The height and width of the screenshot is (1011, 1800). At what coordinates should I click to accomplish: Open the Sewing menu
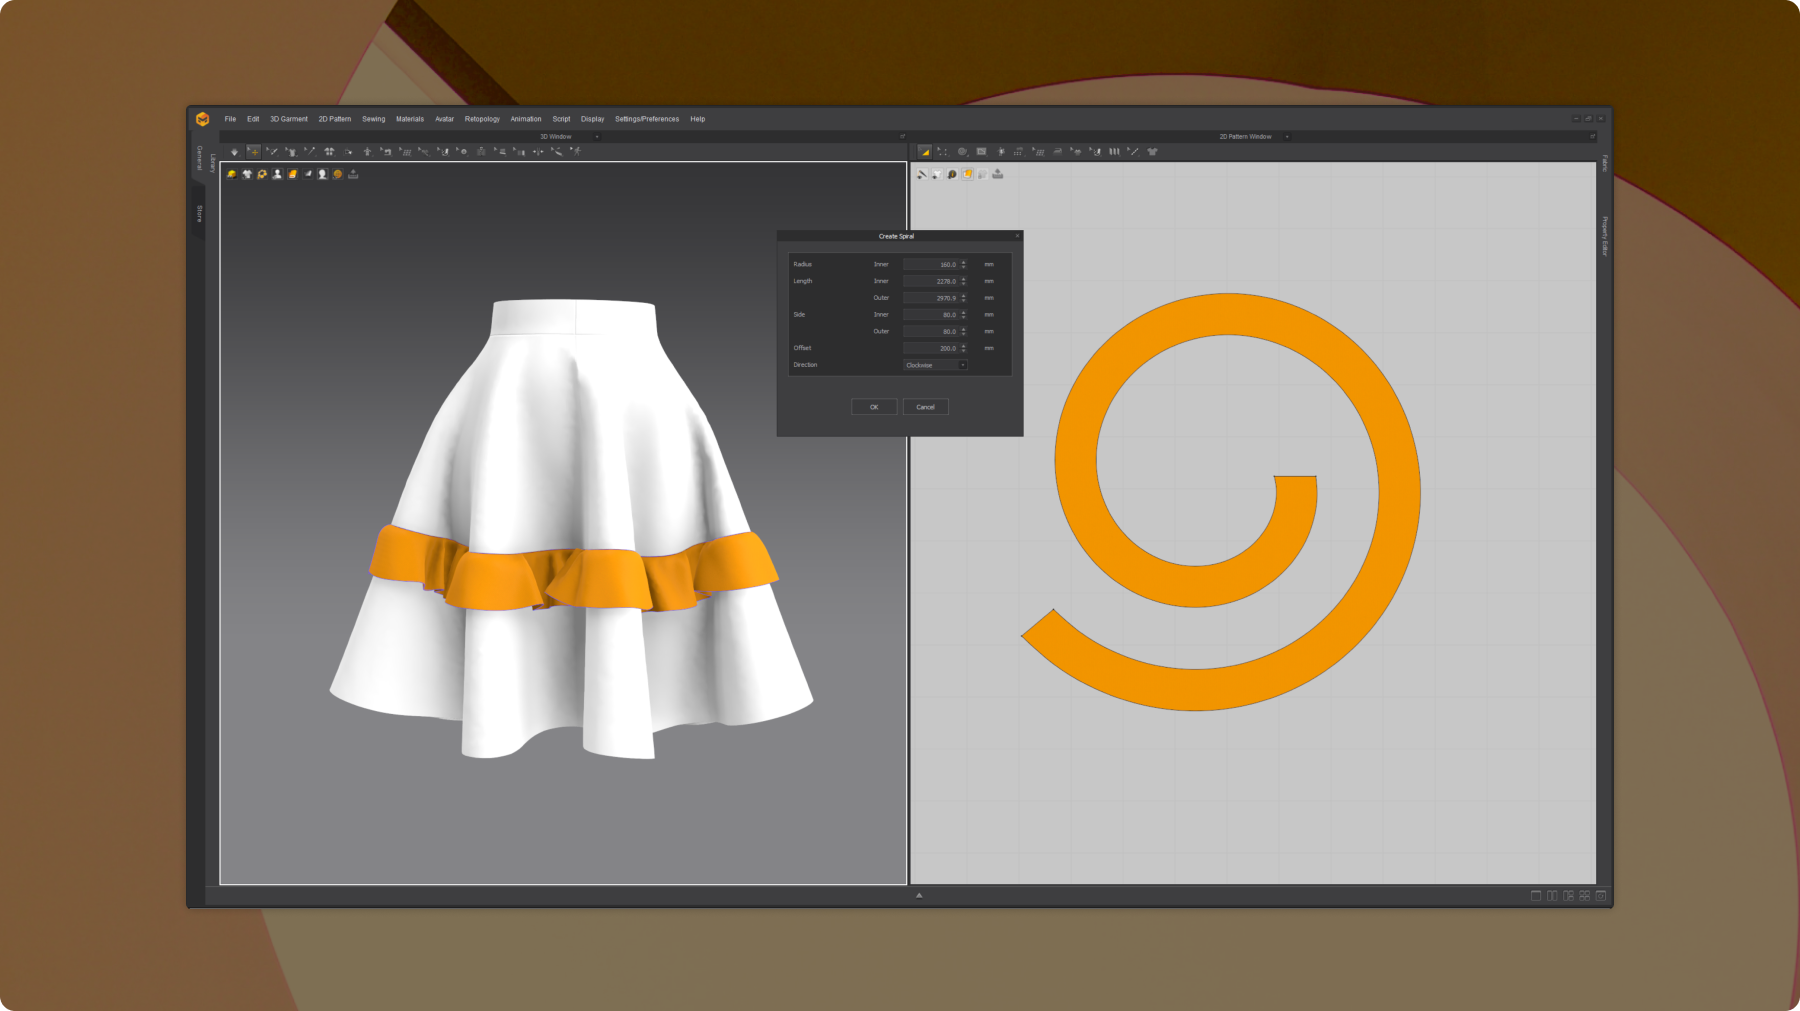[374, 118]
